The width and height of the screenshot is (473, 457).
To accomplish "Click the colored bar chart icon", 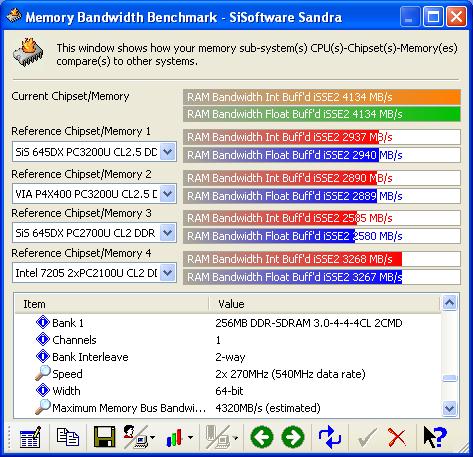I will pos(174,437).
